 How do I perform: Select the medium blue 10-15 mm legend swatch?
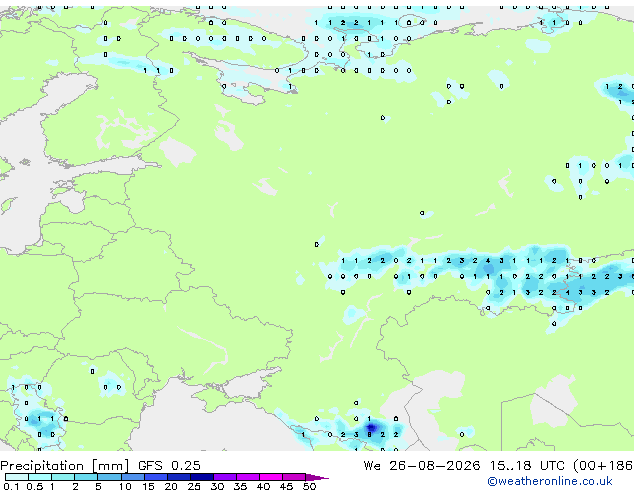[x=133, y=477]
